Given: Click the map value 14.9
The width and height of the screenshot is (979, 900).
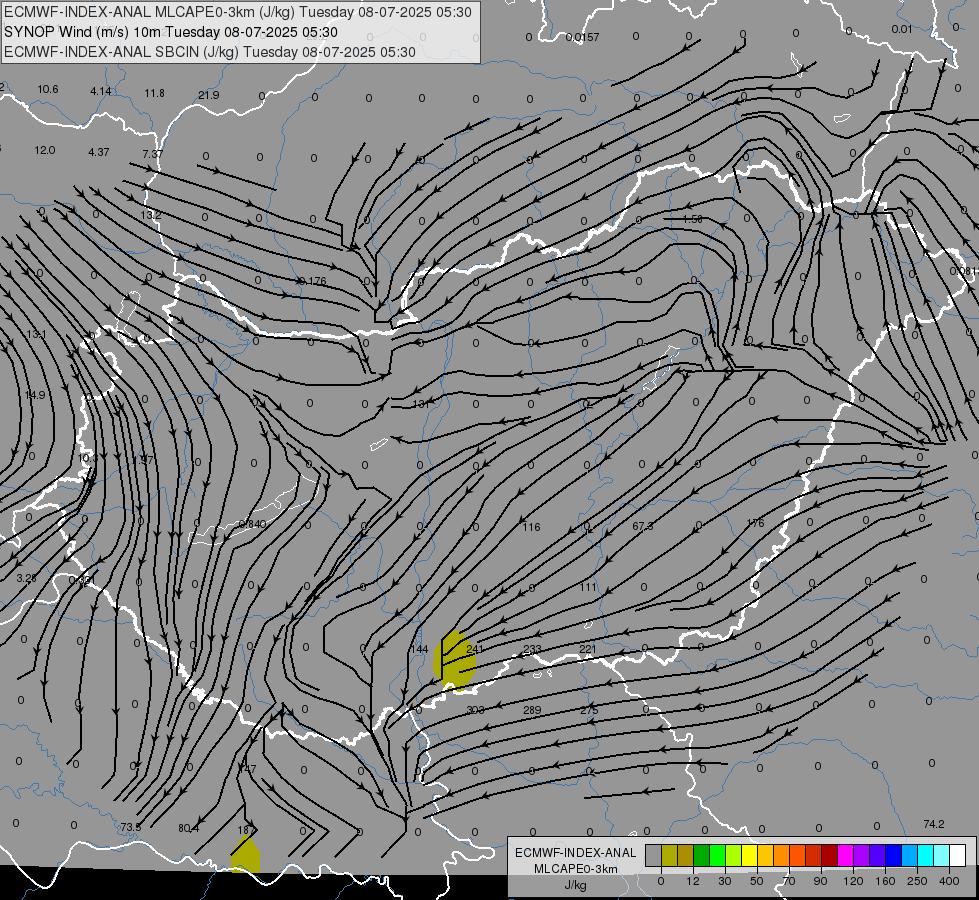Looking at the screenshot, I should coord(35,395).
